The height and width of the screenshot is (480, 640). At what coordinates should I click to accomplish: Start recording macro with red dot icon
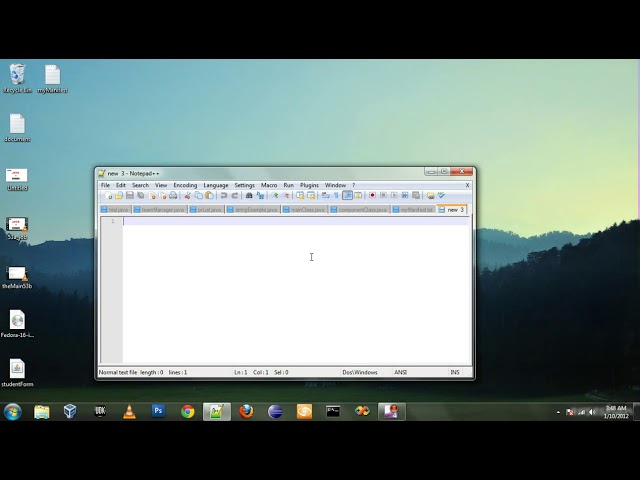pyautogui.click(x=372, y=196)
